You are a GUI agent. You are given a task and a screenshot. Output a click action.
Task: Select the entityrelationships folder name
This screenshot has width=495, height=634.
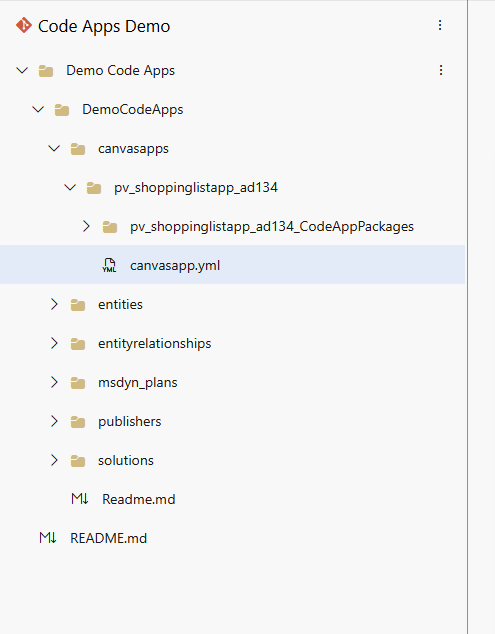click(154, 344)
